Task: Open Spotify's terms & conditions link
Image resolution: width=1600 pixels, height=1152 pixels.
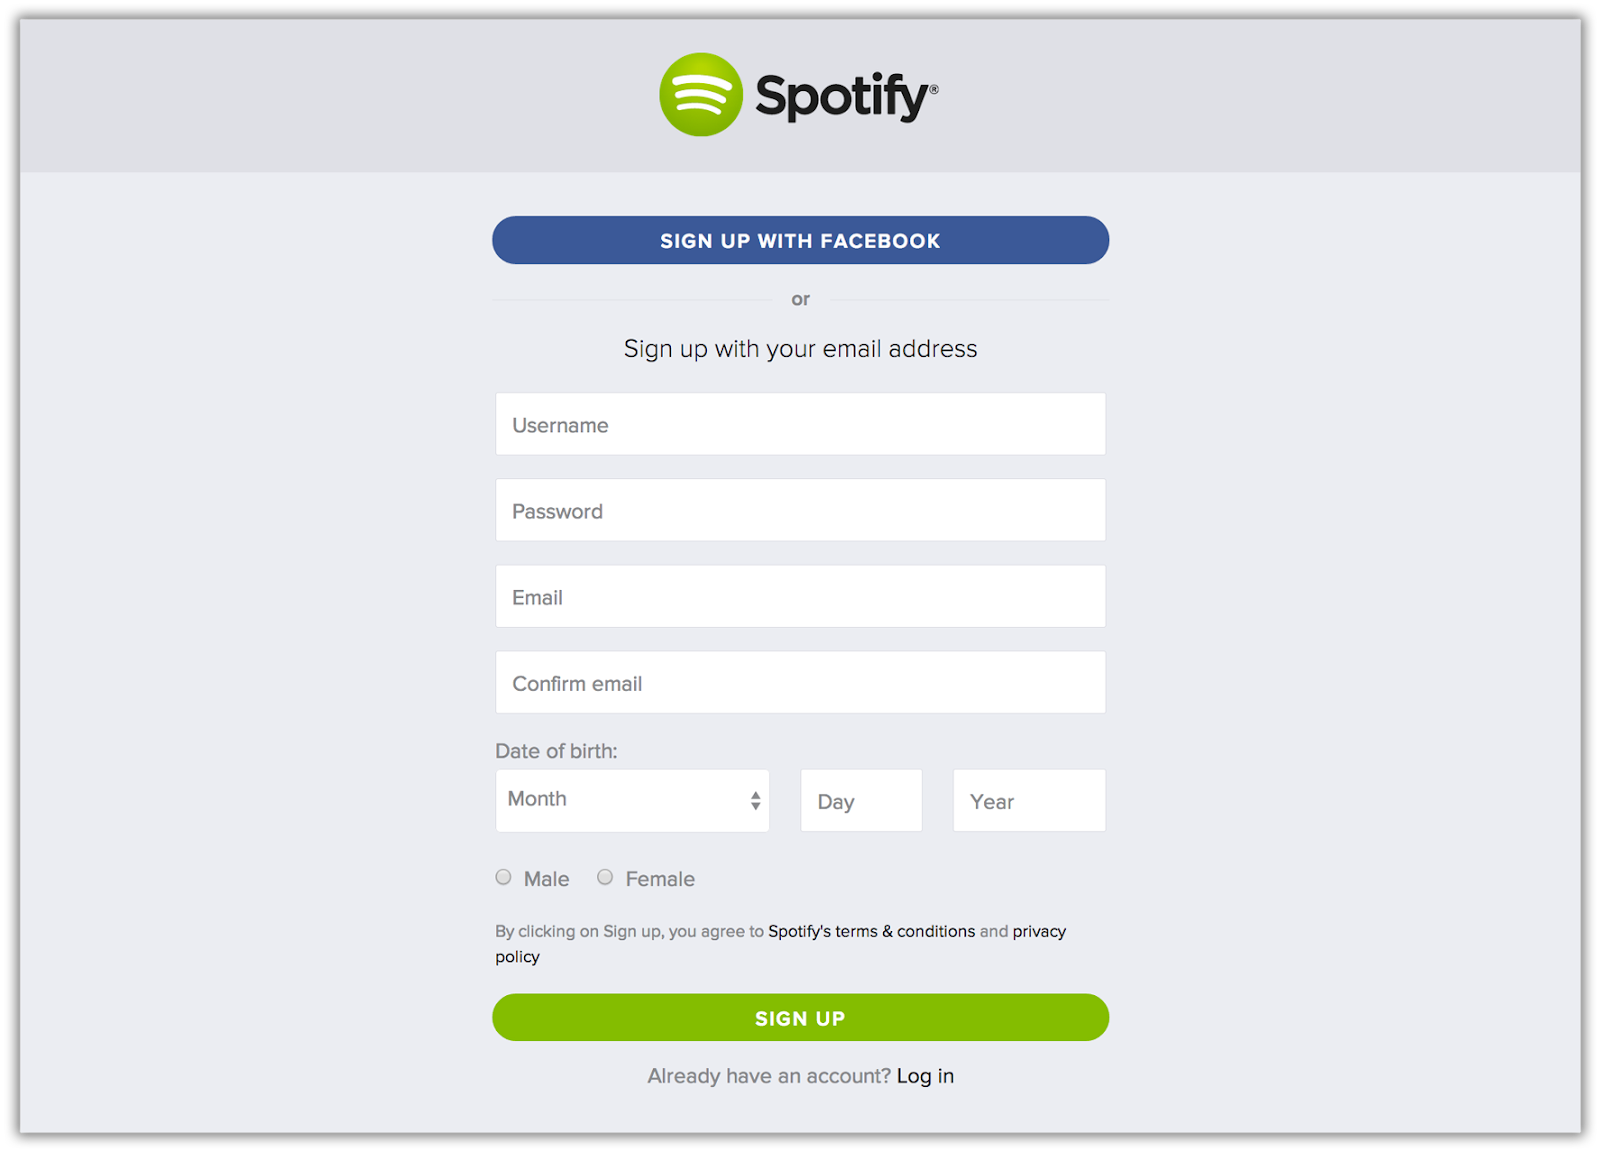Action: click(x=871, y=931)
